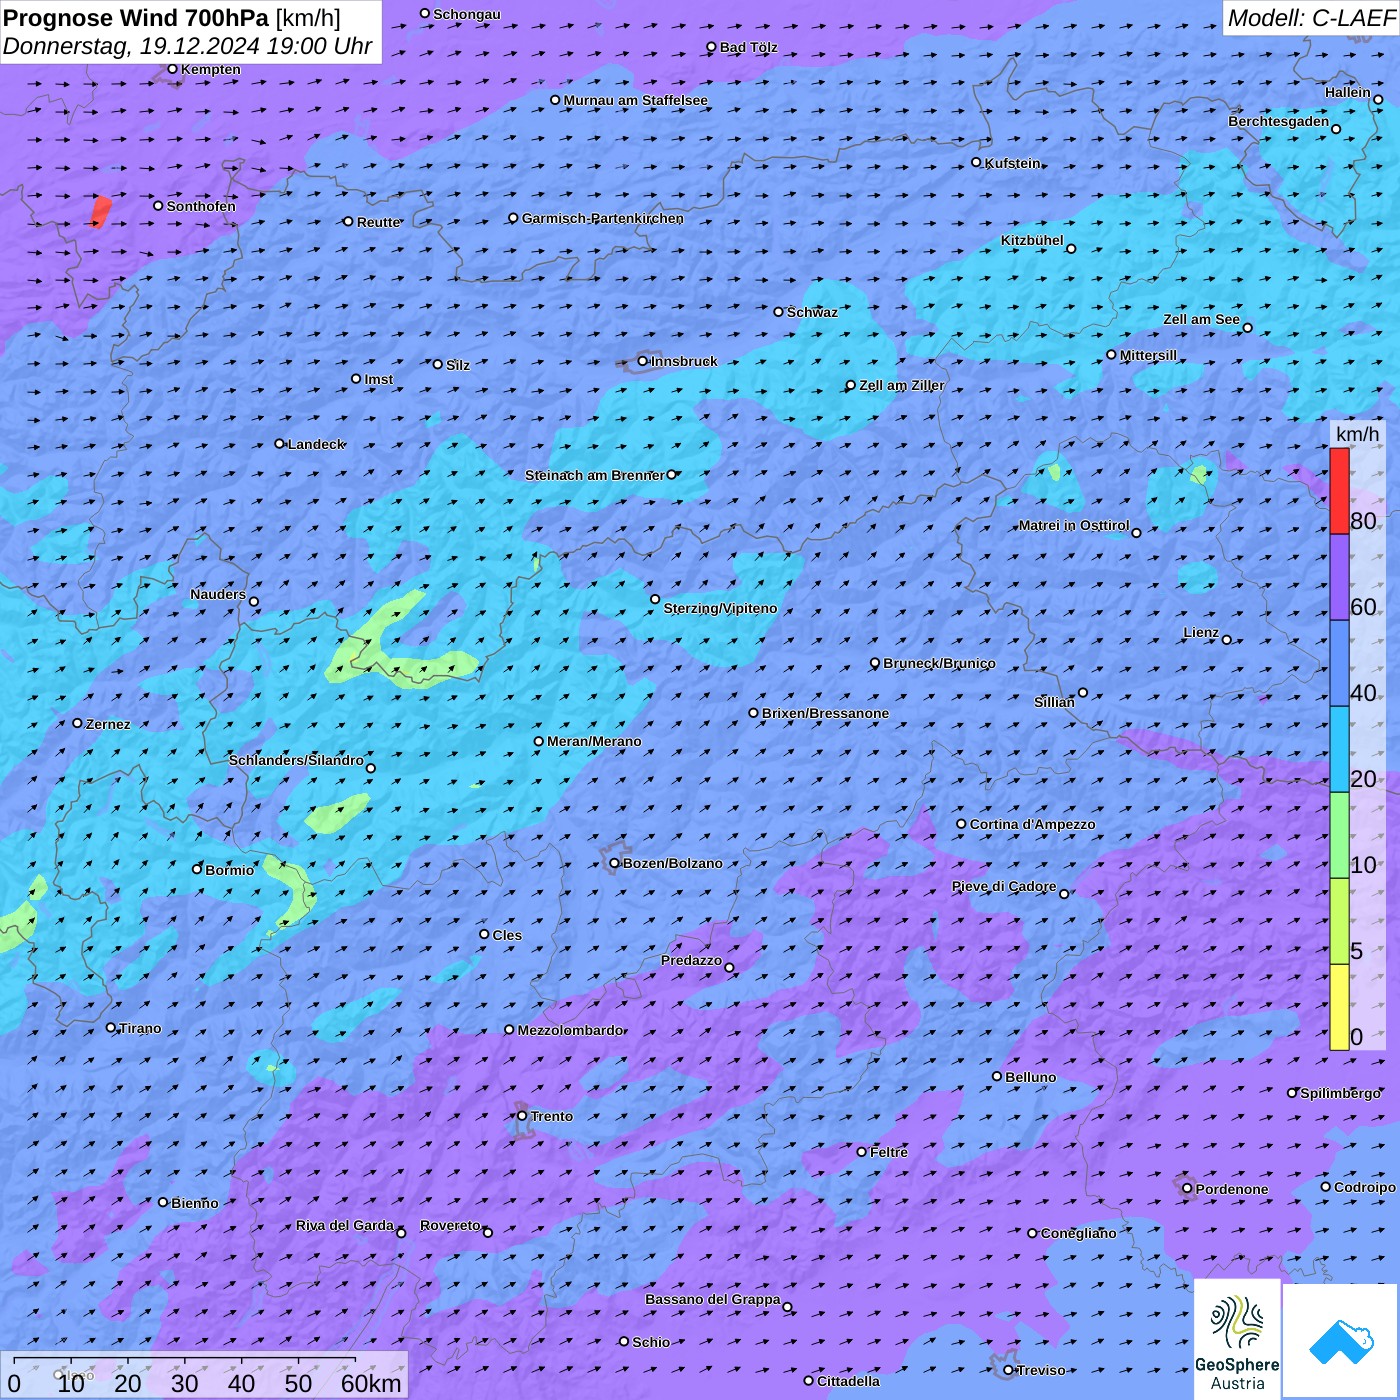Click the 'Mittersill' label

(x=1148, y=355)
